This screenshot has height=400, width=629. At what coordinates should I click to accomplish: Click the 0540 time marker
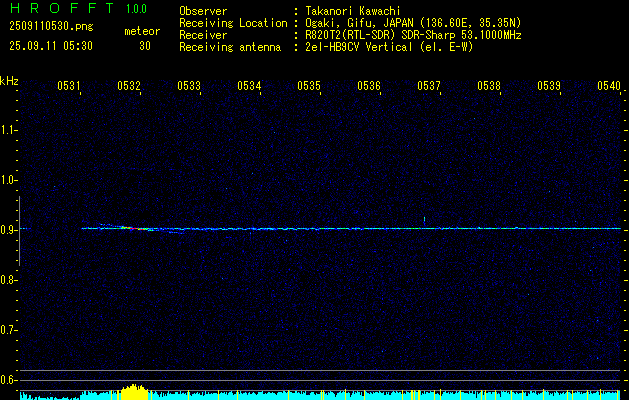(x=609, y=86)
